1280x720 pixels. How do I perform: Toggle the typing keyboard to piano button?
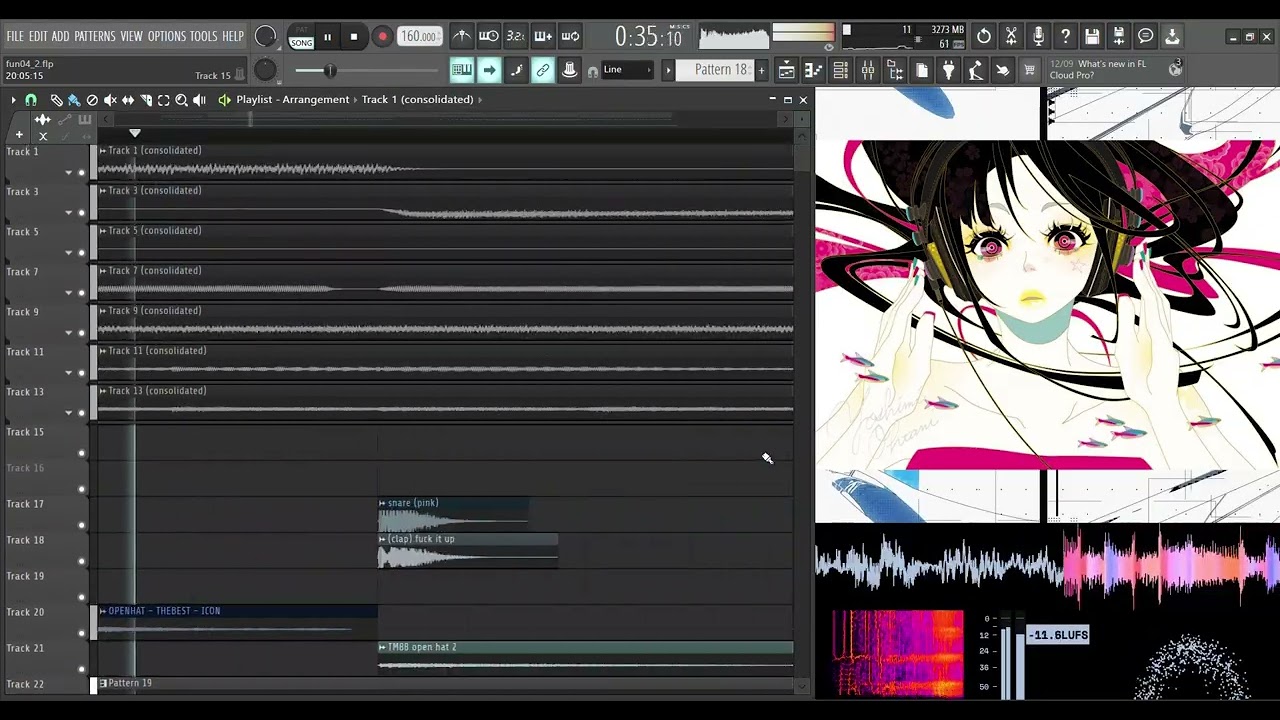[462, 70]
